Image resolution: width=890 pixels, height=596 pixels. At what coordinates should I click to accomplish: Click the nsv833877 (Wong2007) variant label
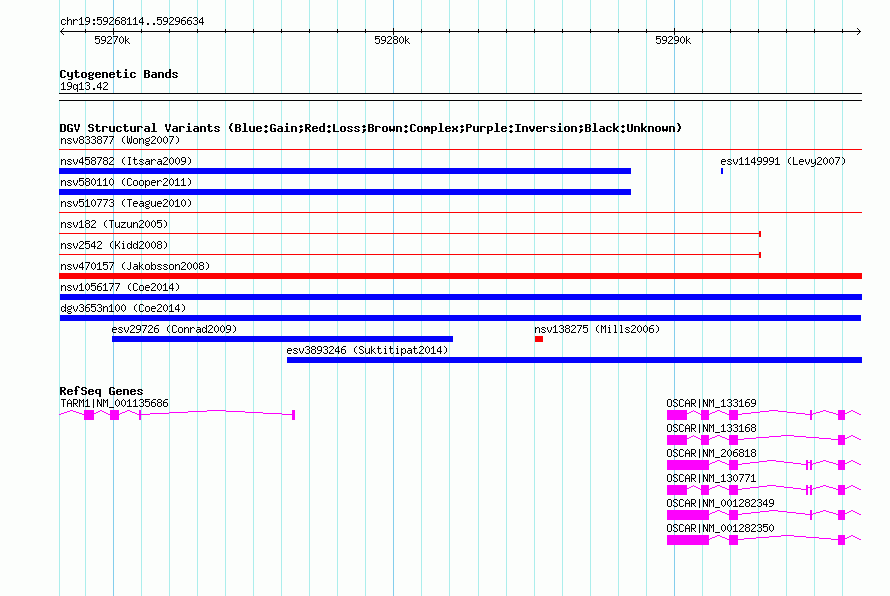point(120,140)
